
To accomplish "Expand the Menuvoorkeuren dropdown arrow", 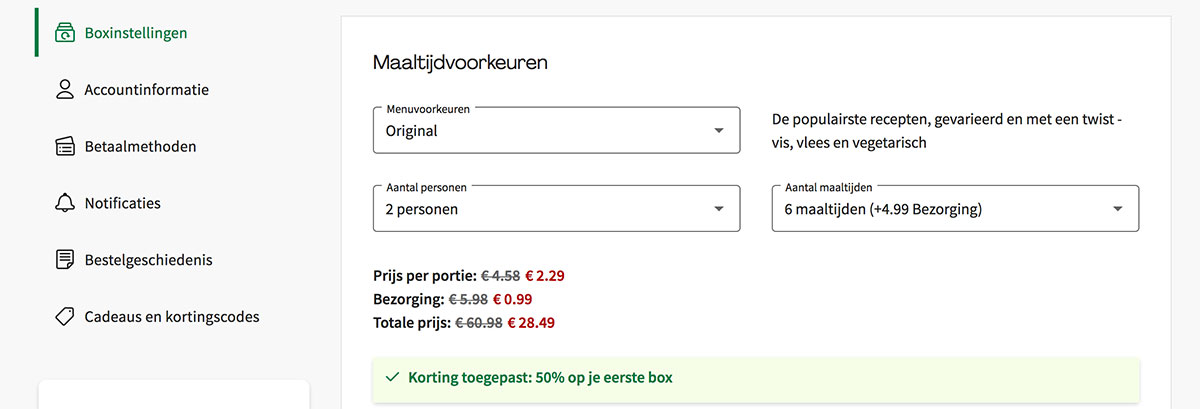I will click(x=718, y=131).
